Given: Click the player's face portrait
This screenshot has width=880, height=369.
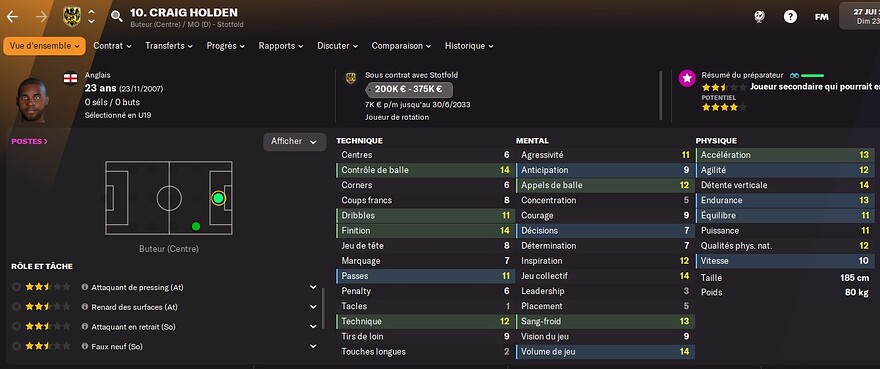Looking at the screenshot, I should [32, 100].
